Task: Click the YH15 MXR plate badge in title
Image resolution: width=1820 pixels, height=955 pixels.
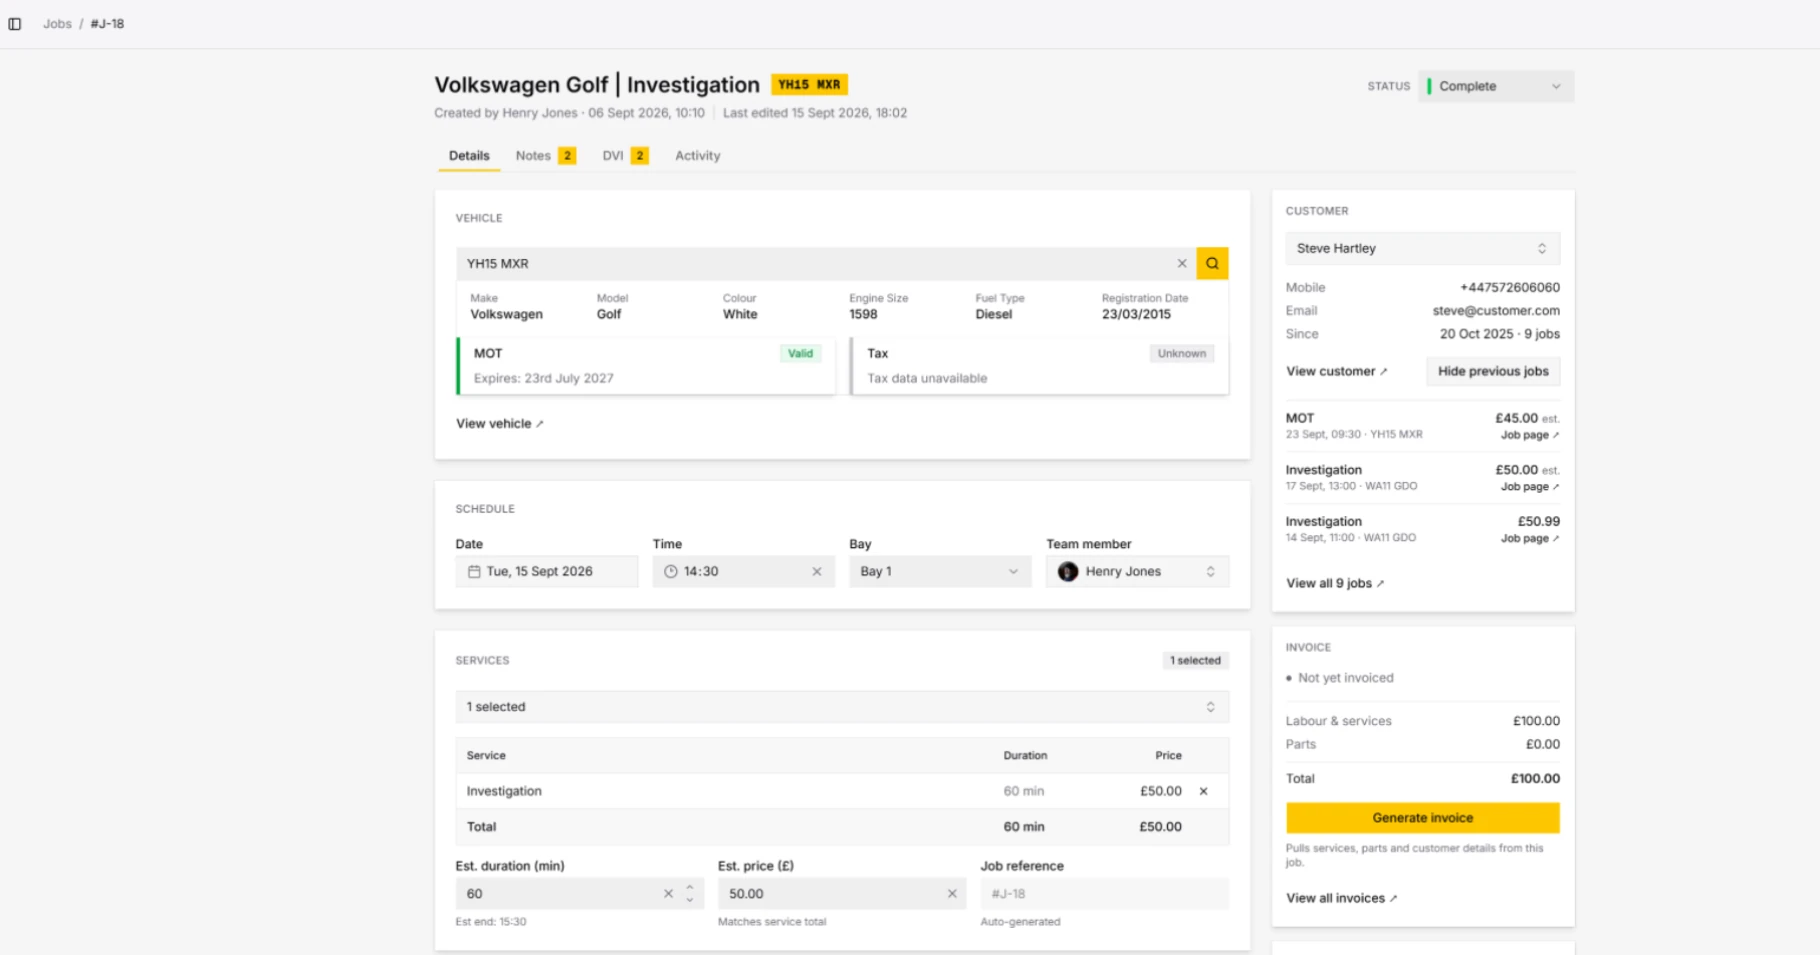Action: (x=809, y=85)
